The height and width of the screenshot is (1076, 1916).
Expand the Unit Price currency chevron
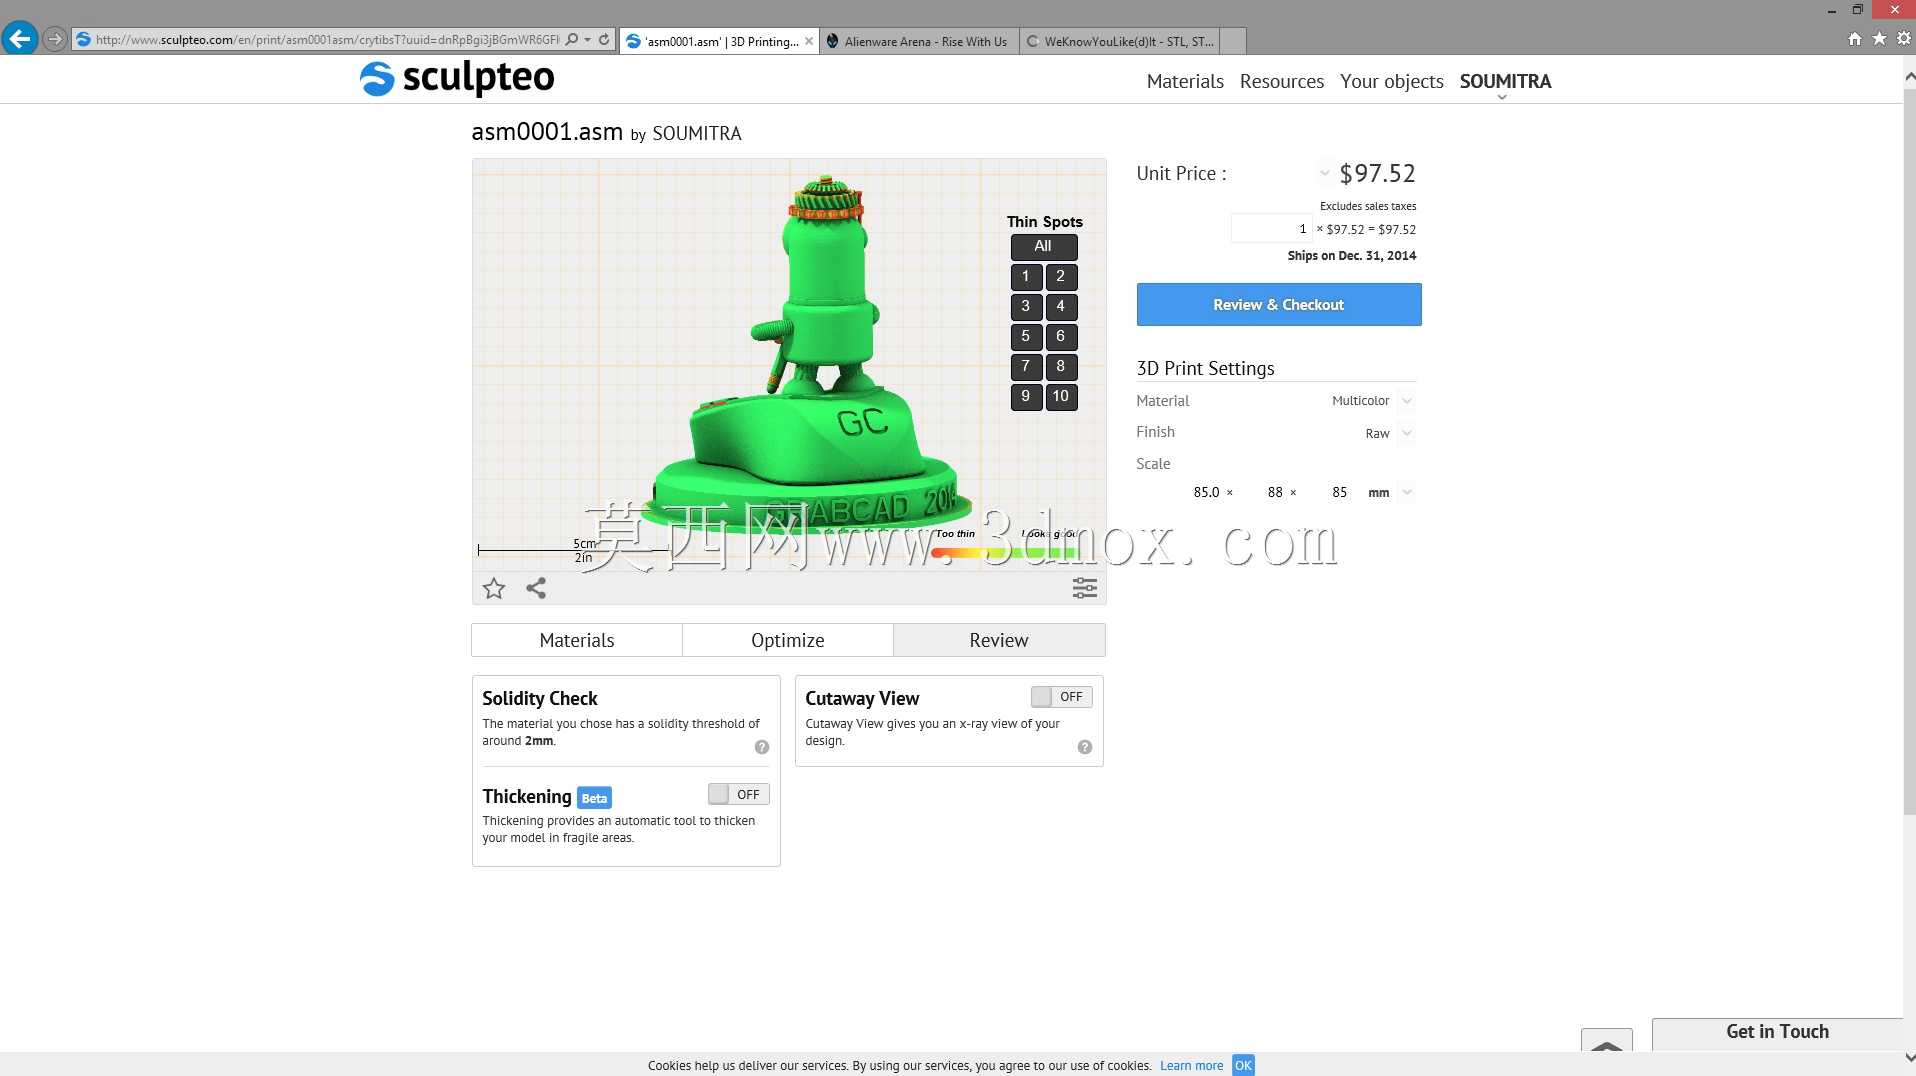coord(1324,173)
